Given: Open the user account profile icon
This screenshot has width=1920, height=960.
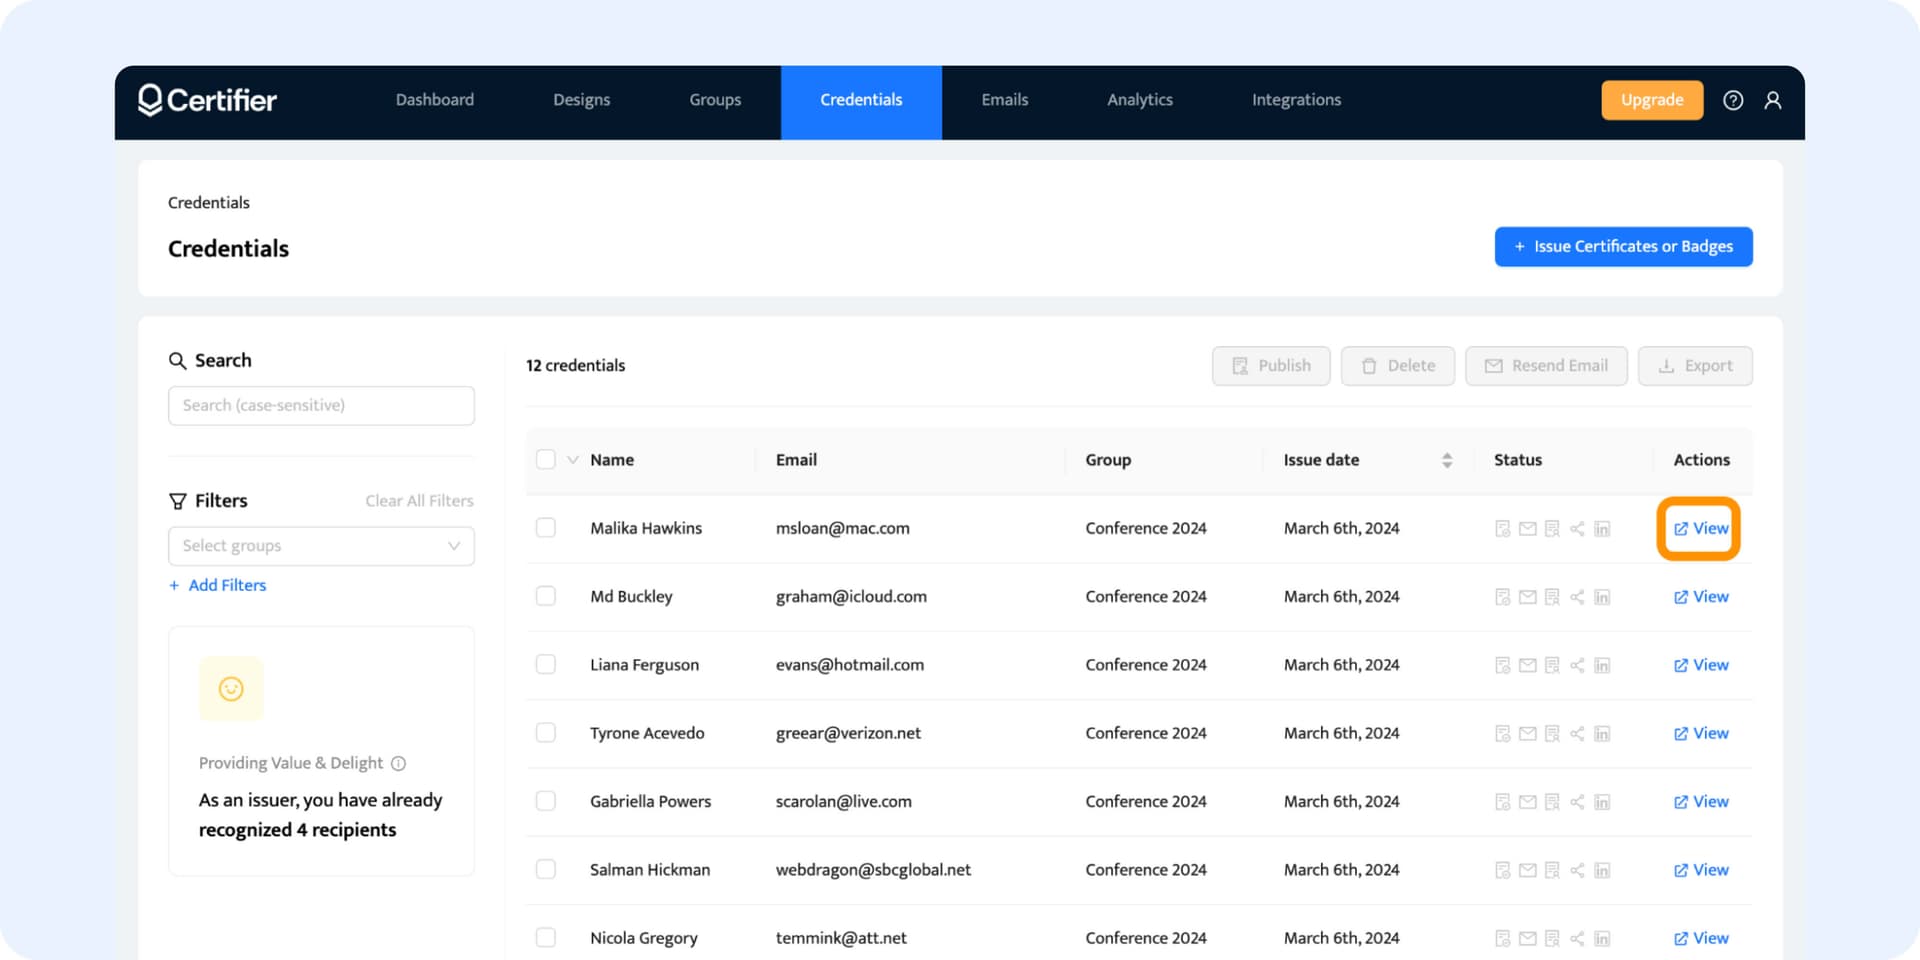Looking at the screenshot, I should tap(1773, 100).
